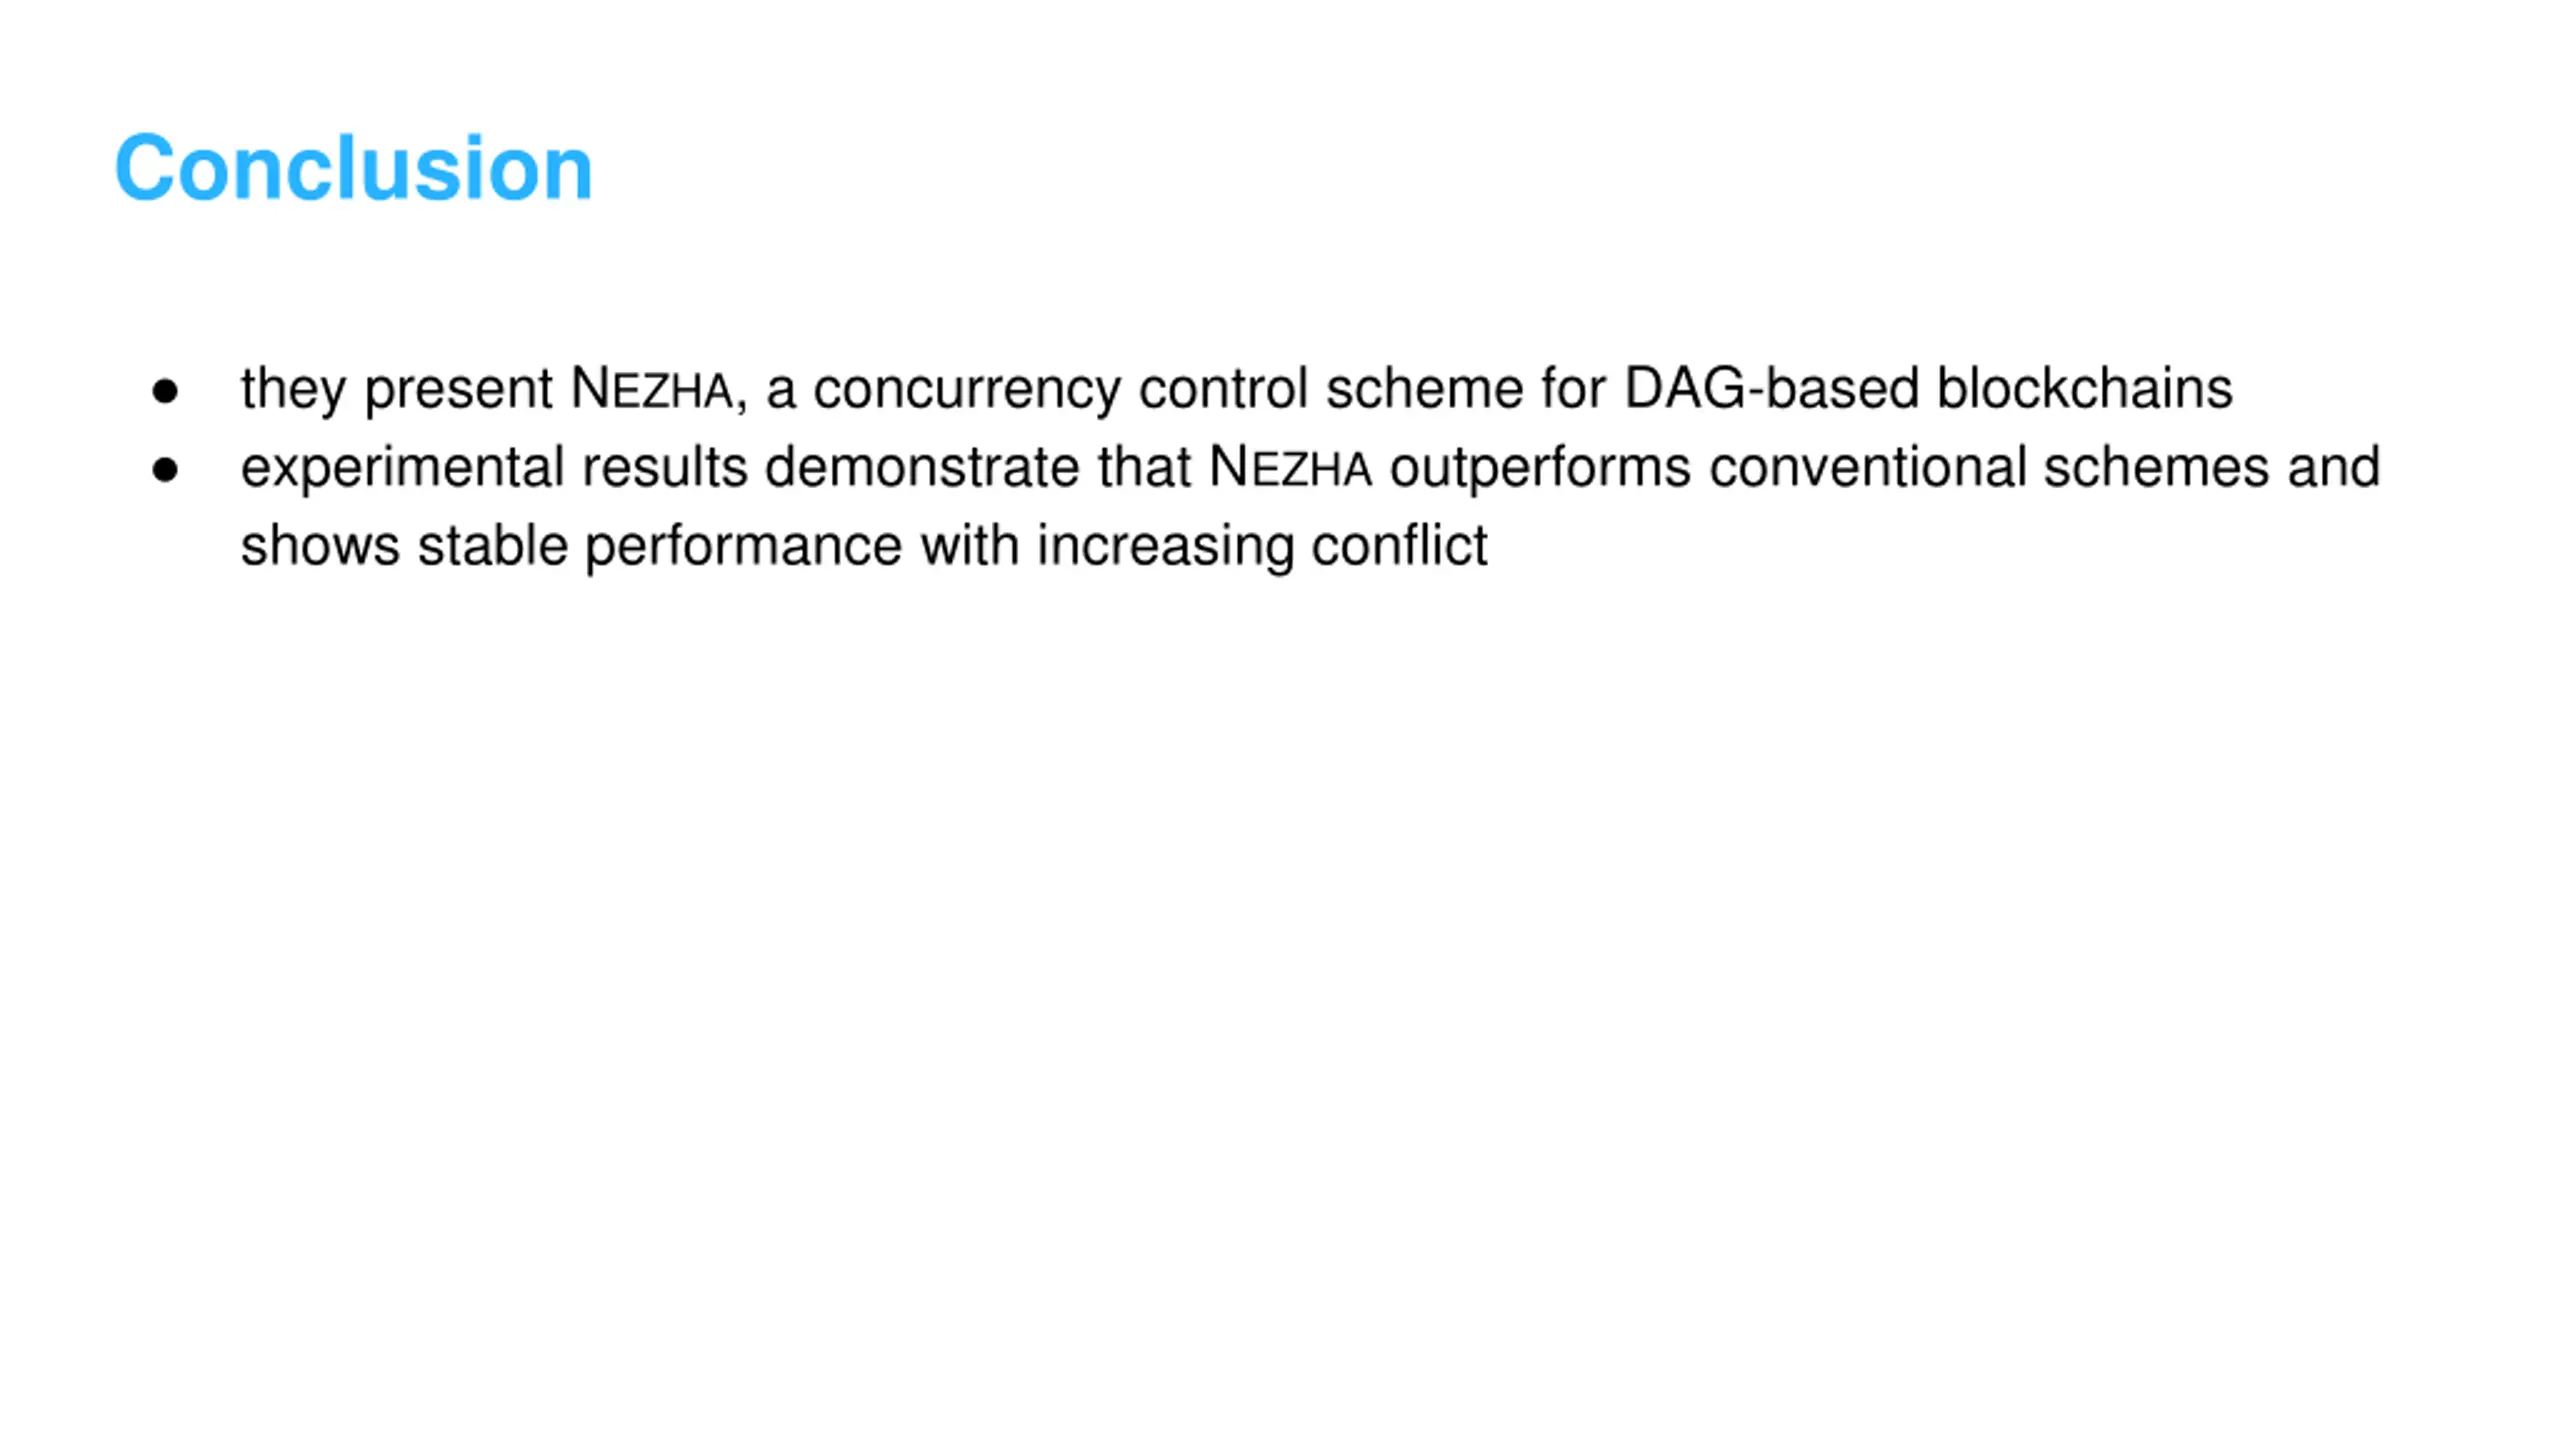This screenshot has width=2560, height=1440.
Task: Click the word conventional
Action: coord(1867,467)
